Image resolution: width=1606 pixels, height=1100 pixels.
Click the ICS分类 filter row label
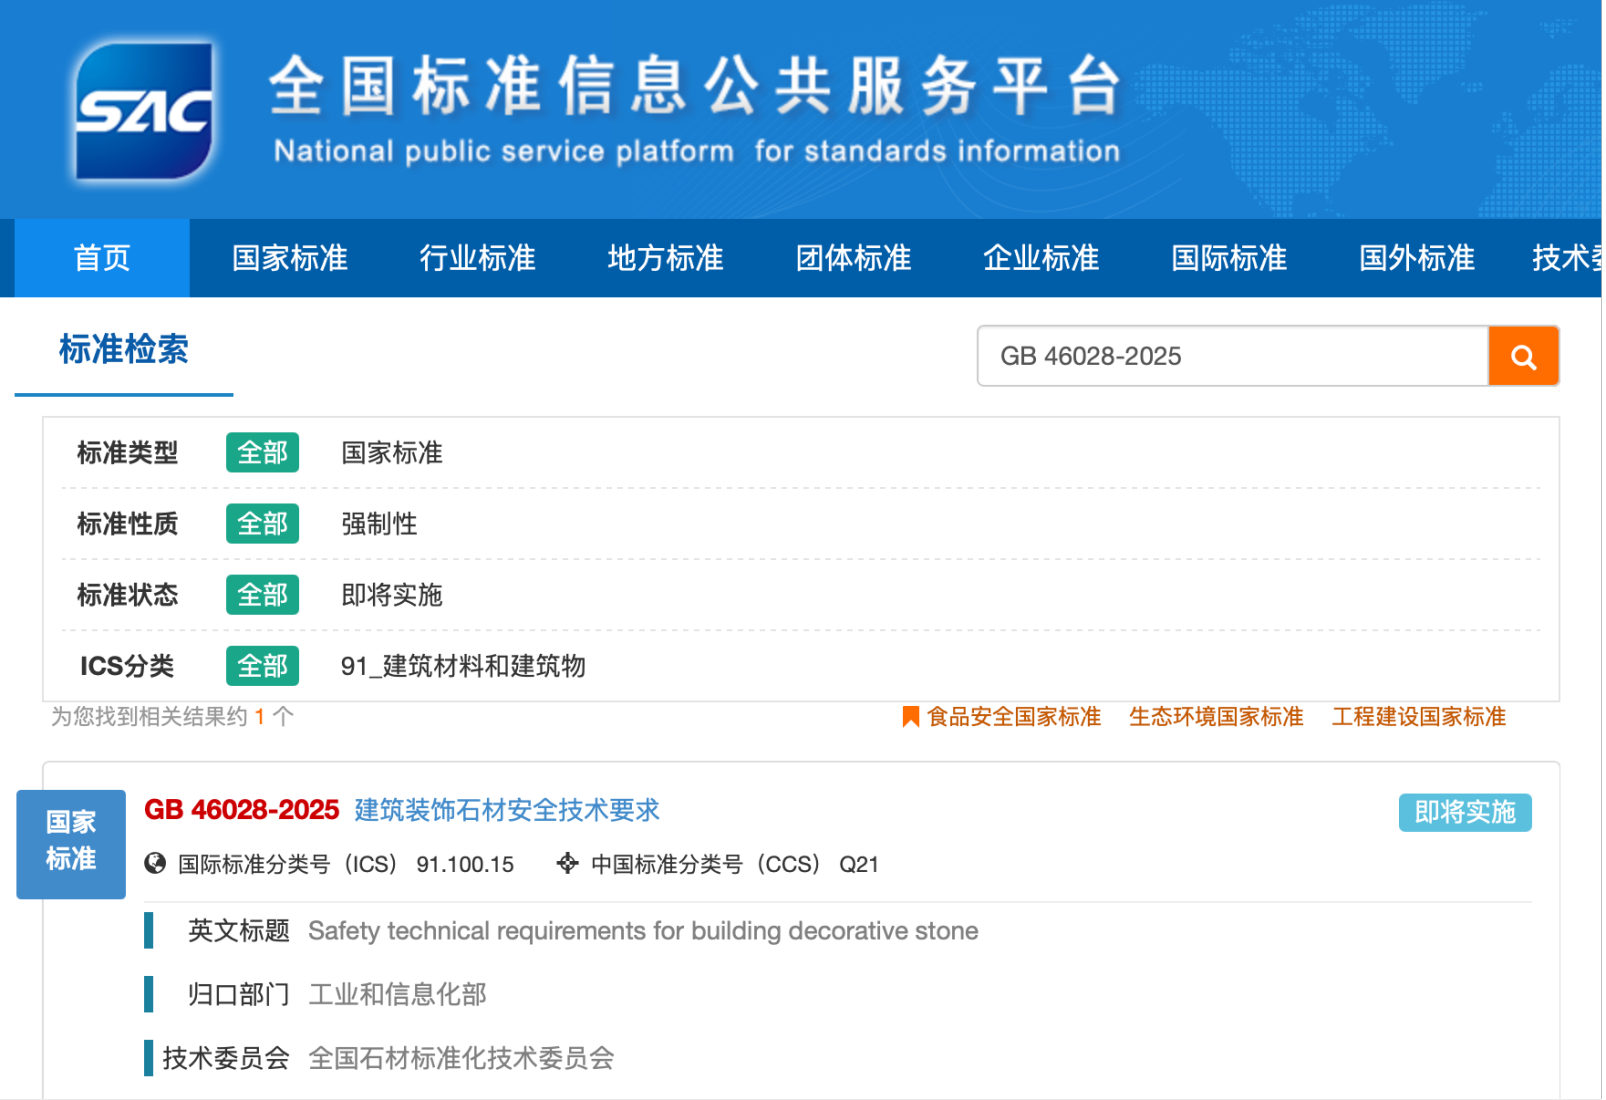(x=127, y=666)
